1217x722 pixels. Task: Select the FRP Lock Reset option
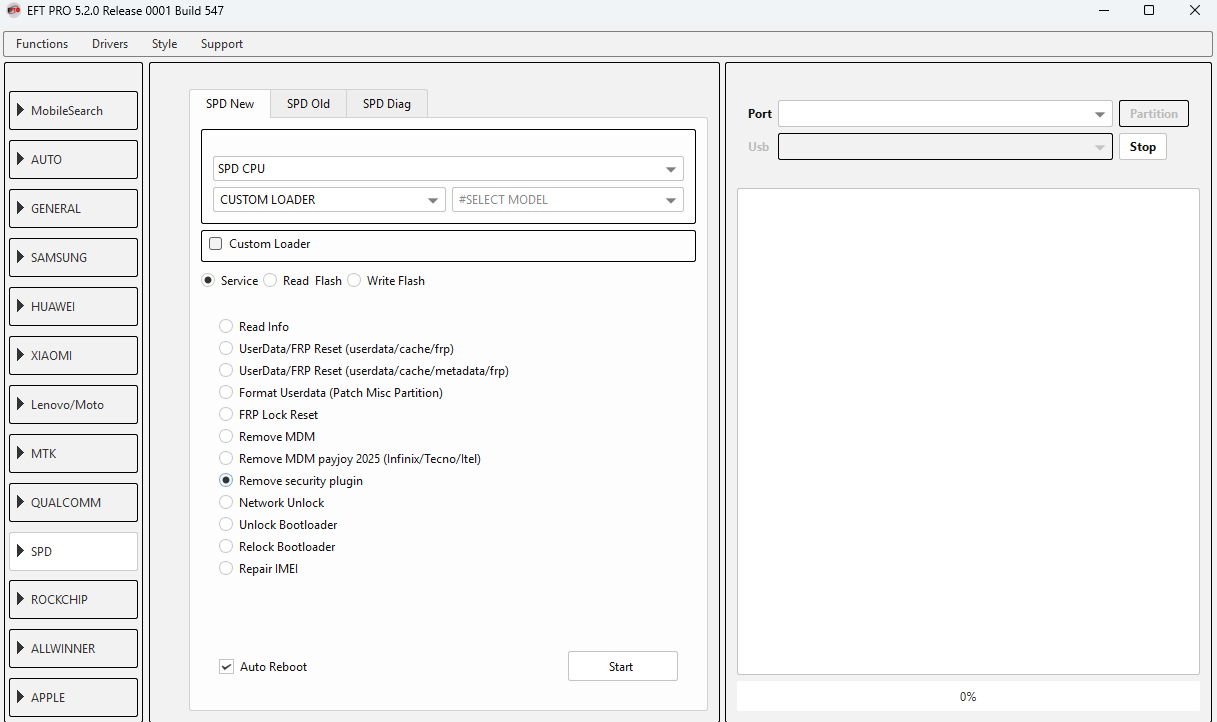269,415
